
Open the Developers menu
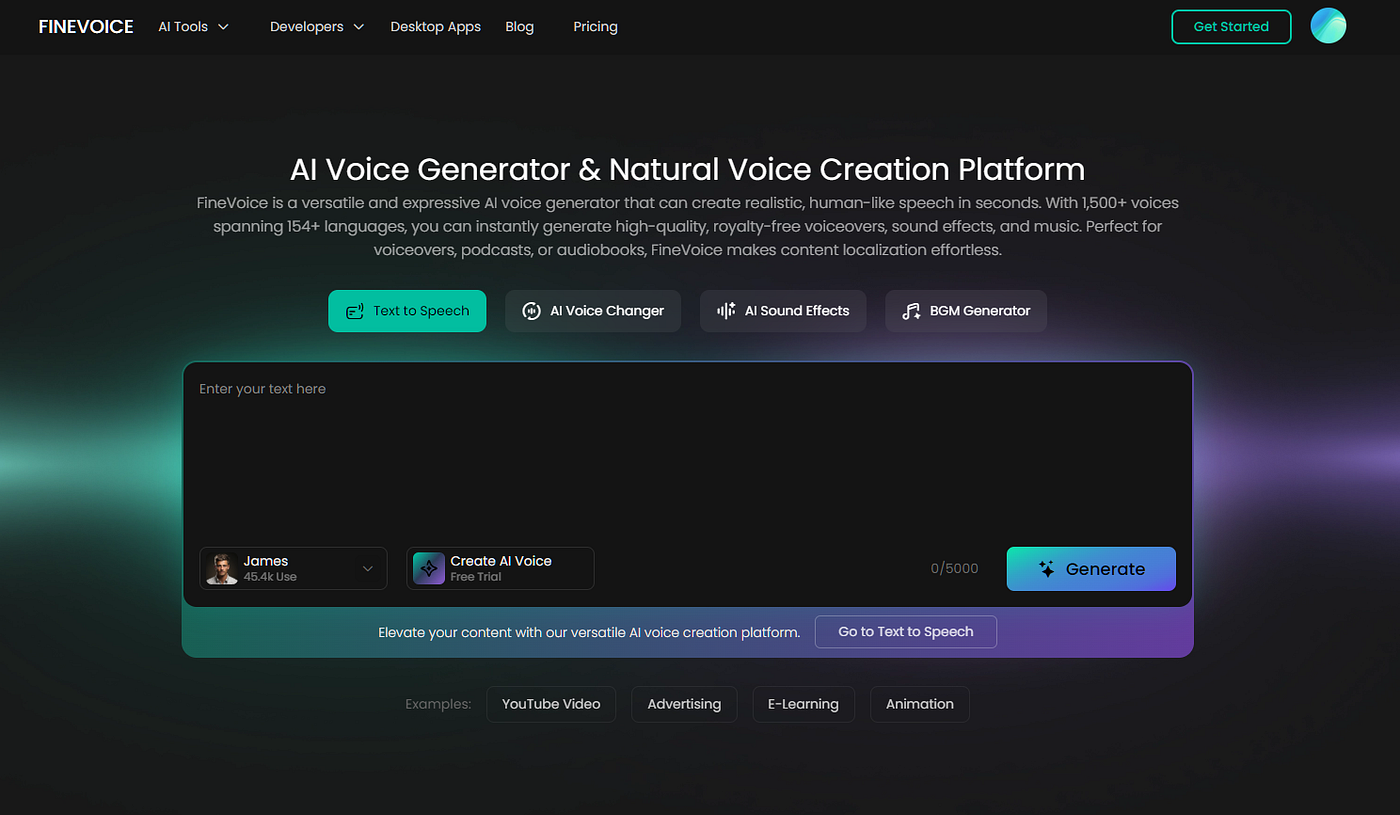(x=317, y=27)
